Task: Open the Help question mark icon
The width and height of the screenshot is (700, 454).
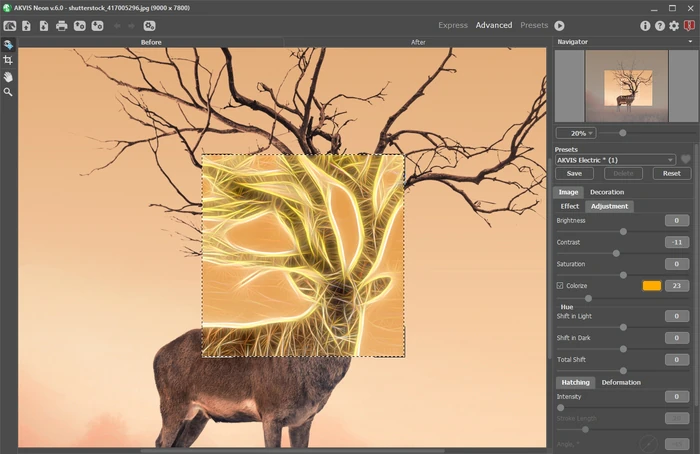Action: [x=659, y=26]
